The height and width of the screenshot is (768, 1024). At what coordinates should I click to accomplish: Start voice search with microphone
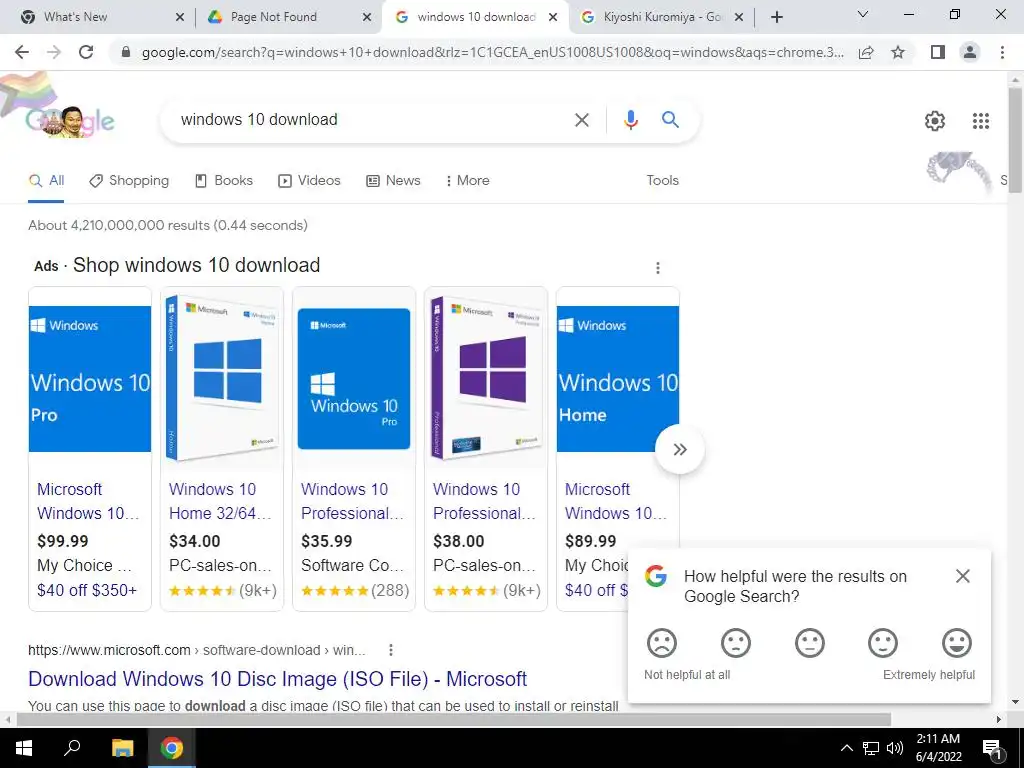(630, 120)
